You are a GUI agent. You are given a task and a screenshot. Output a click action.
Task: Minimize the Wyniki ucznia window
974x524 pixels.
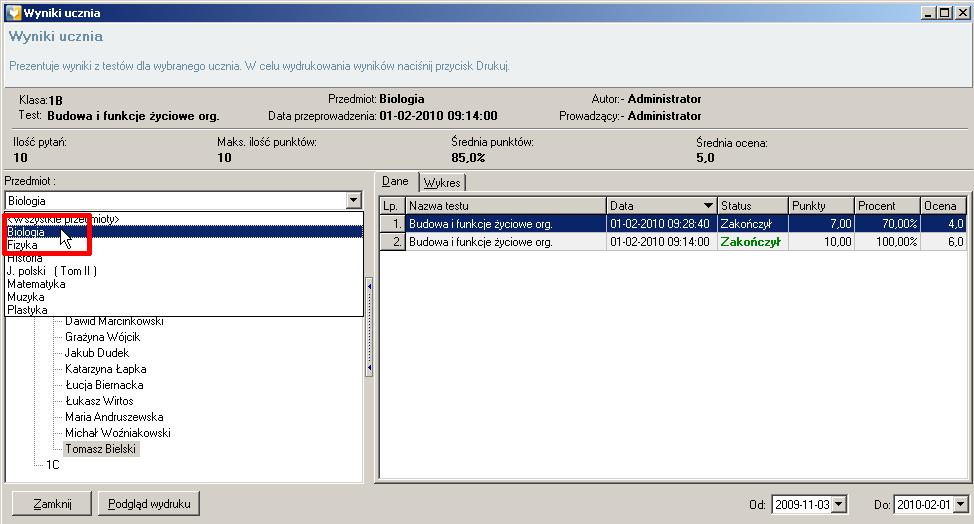[x=929, y=12]
